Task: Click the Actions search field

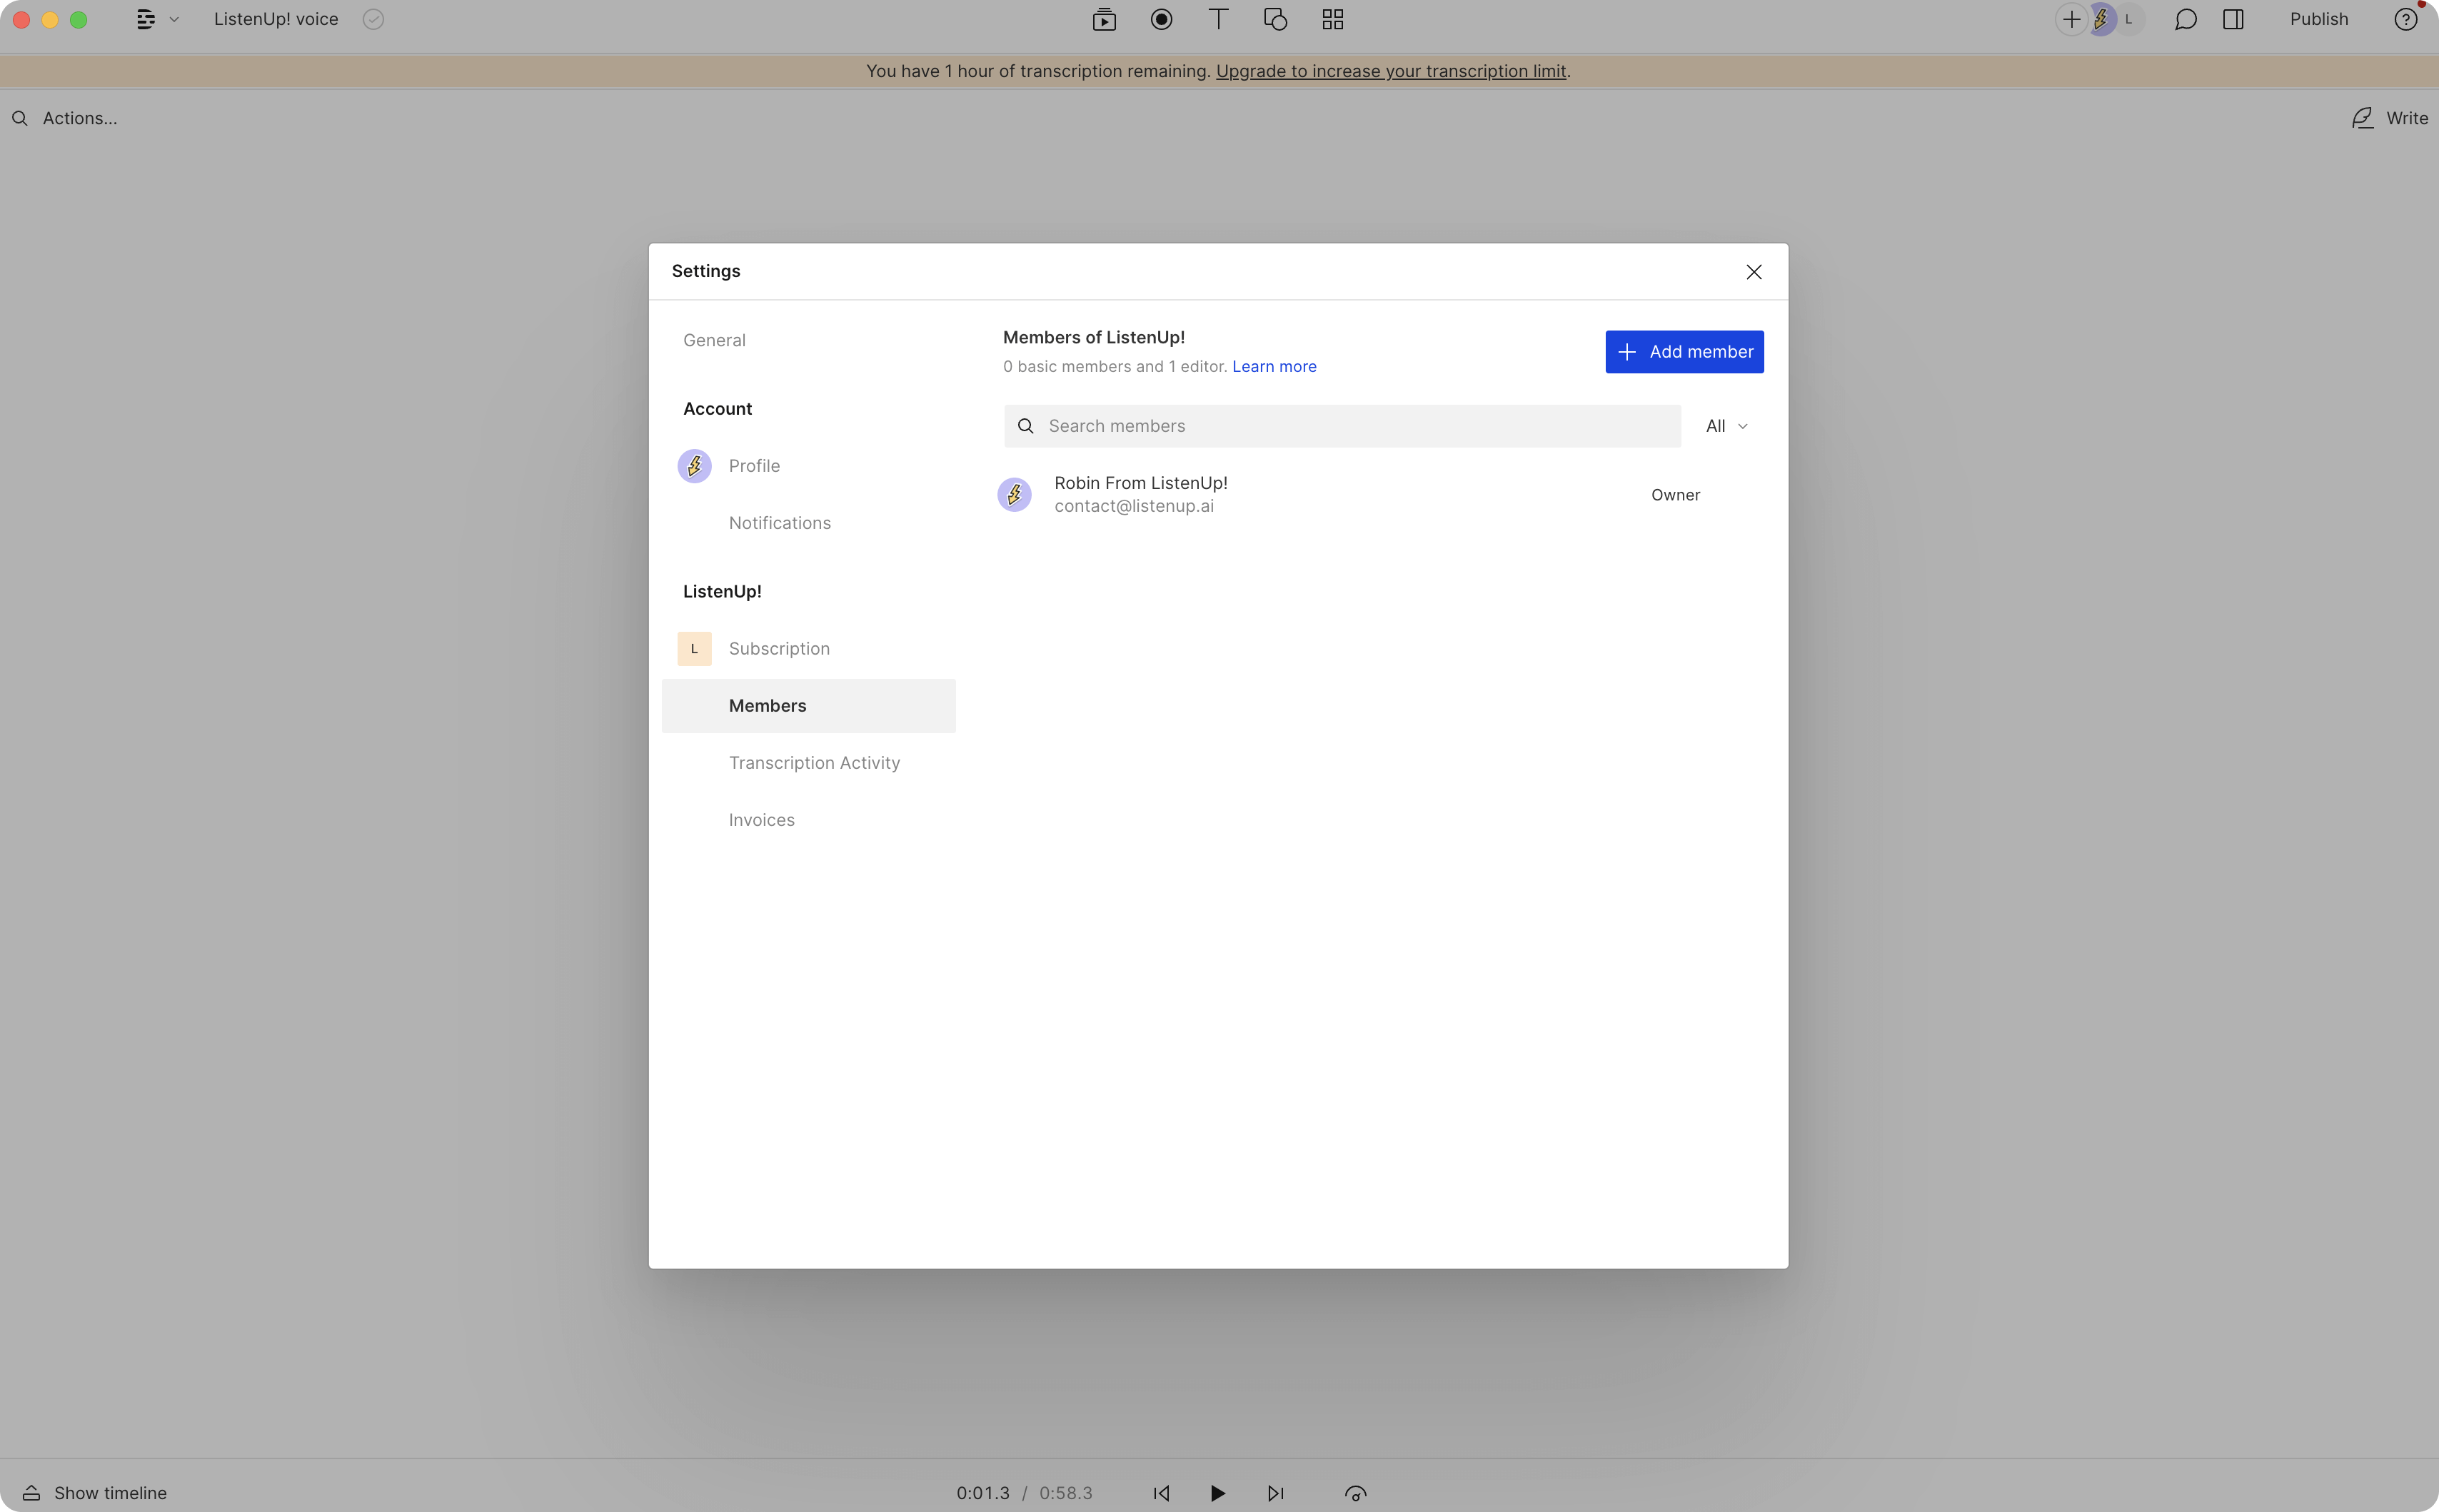Action: 80,118
